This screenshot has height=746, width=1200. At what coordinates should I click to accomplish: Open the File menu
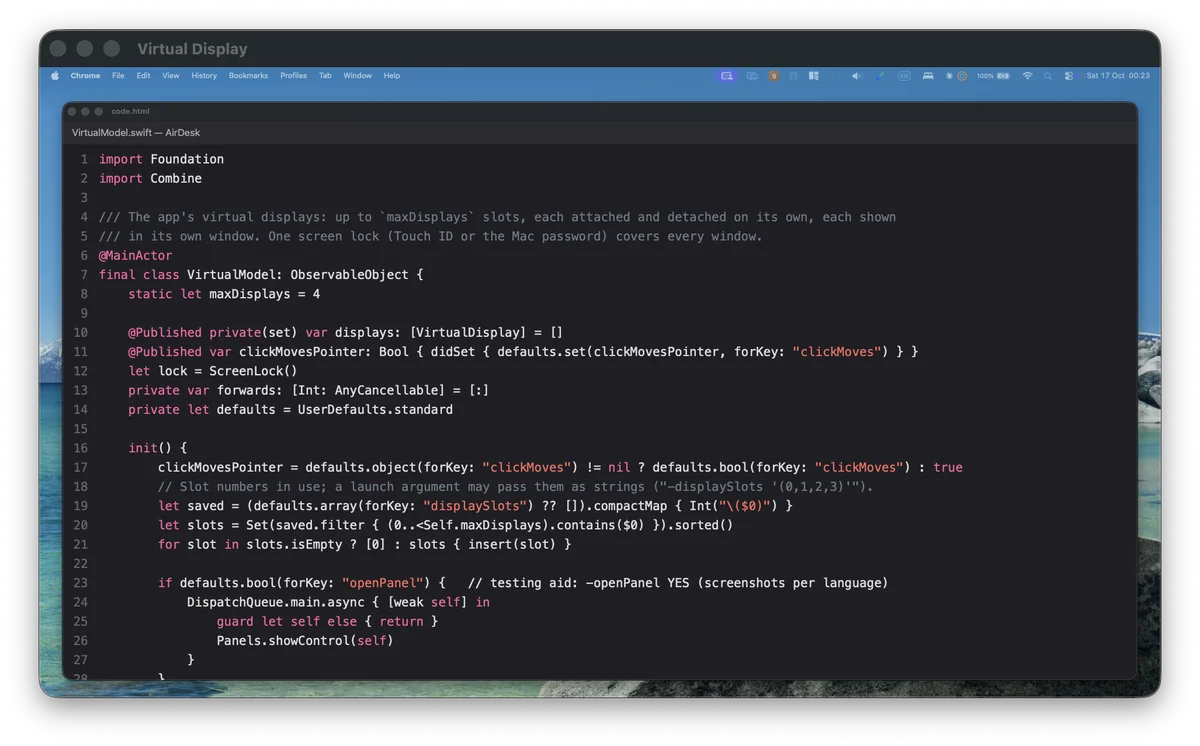tap(118, 76)
